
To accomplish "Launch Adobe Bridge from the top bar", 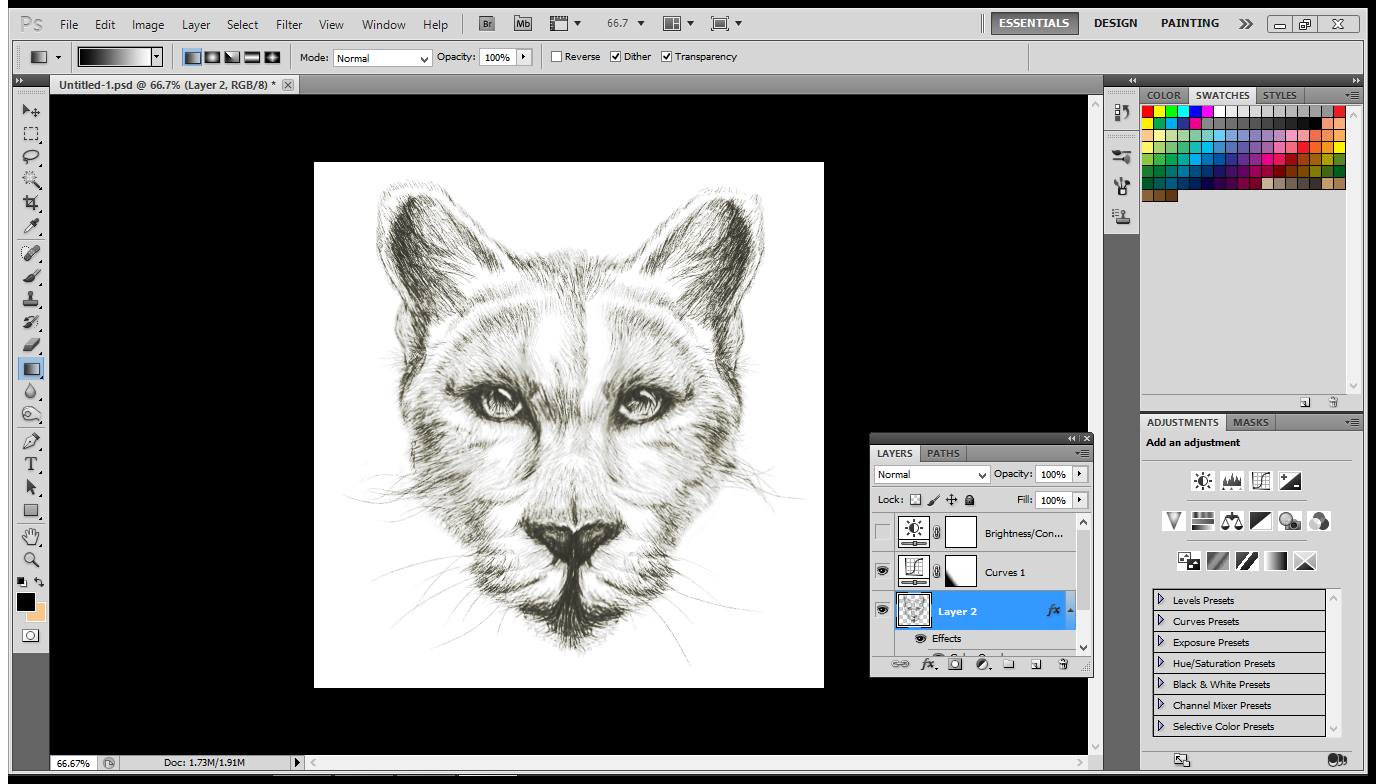I will [487, 24].
